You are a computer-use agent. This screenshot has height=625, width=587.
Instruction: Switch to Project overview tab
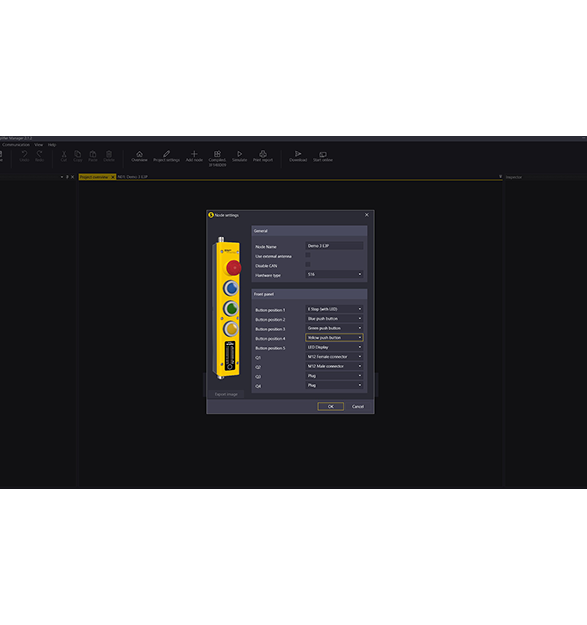coord(94,177)
